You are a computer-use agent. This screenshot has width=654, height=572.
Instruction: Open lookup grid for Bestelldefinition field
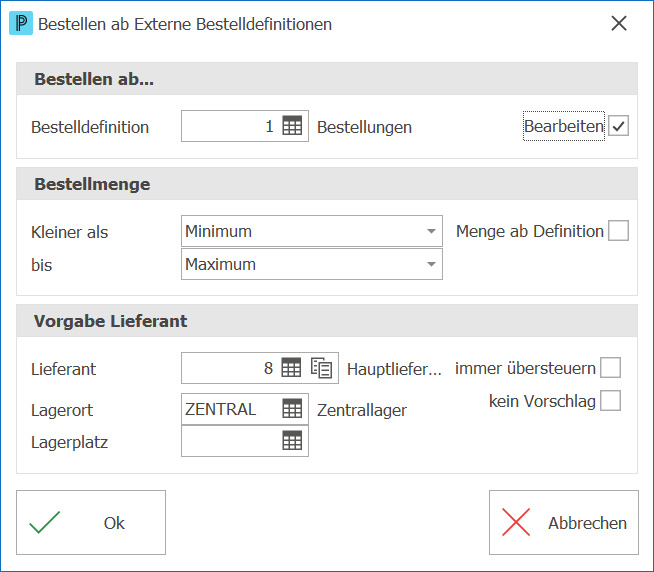pyautogui.click(x=292, y=126)
